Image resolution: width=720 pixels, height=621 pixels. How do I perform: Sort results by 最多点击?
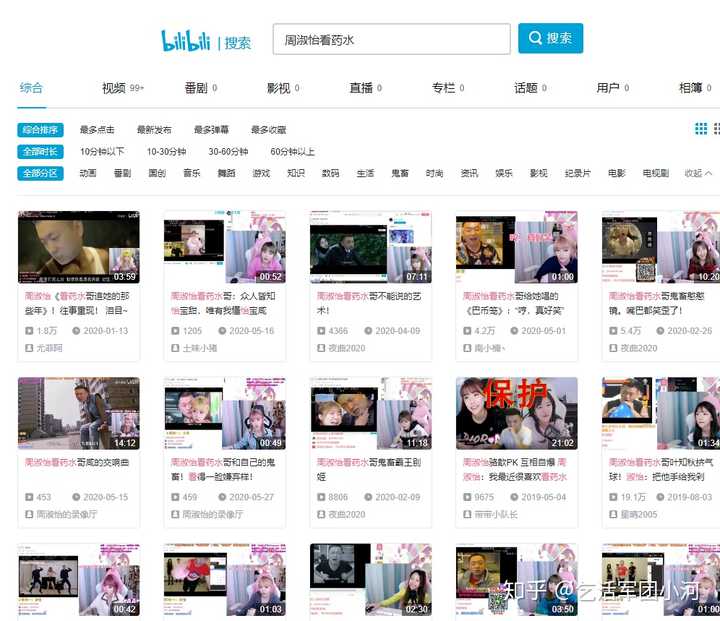click(97, 130)
